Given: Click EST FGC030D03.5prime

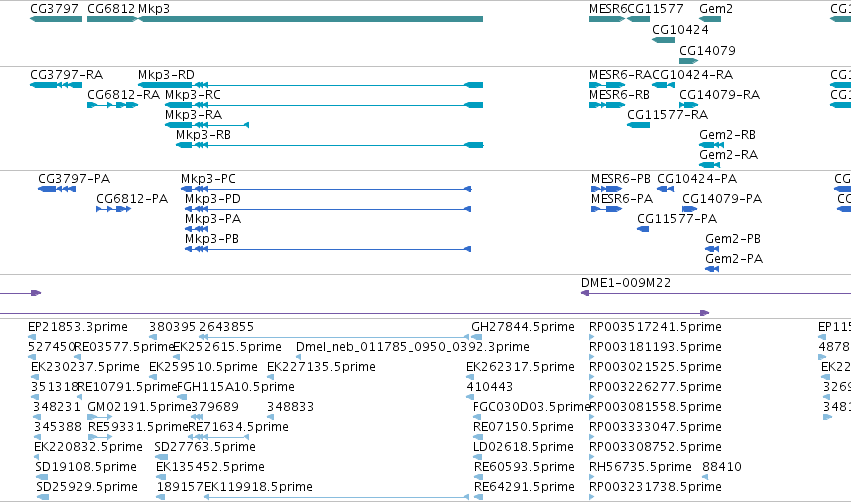Looking at the screenshot, I should point(478,417).
